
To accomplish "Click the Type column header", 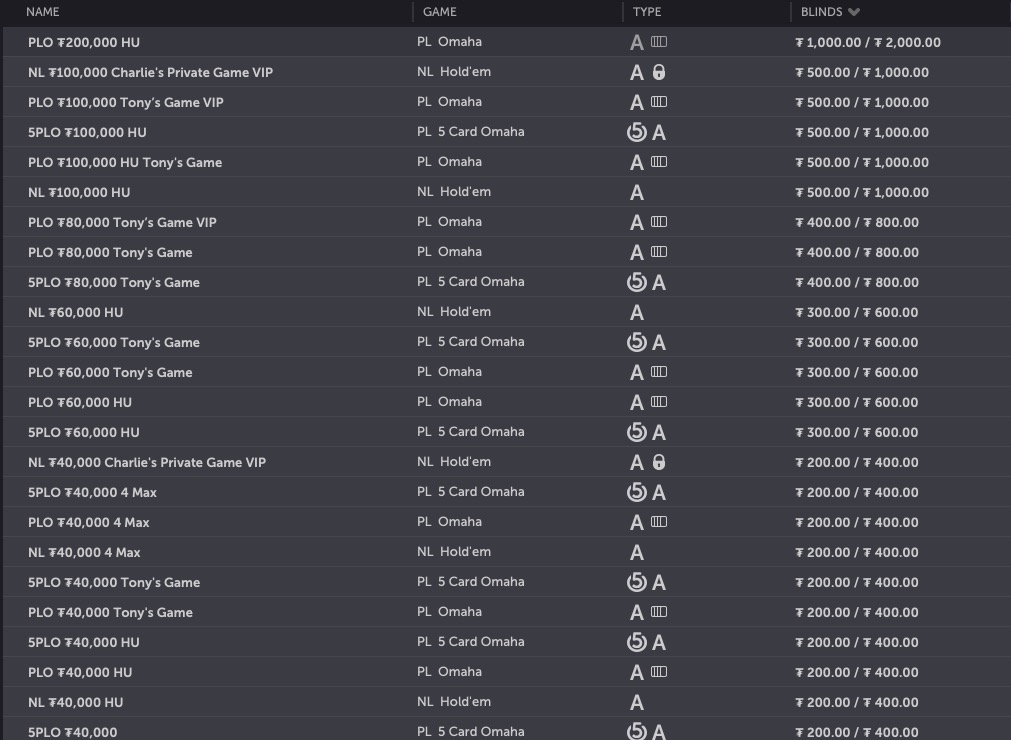I will (x=647, y=12).
